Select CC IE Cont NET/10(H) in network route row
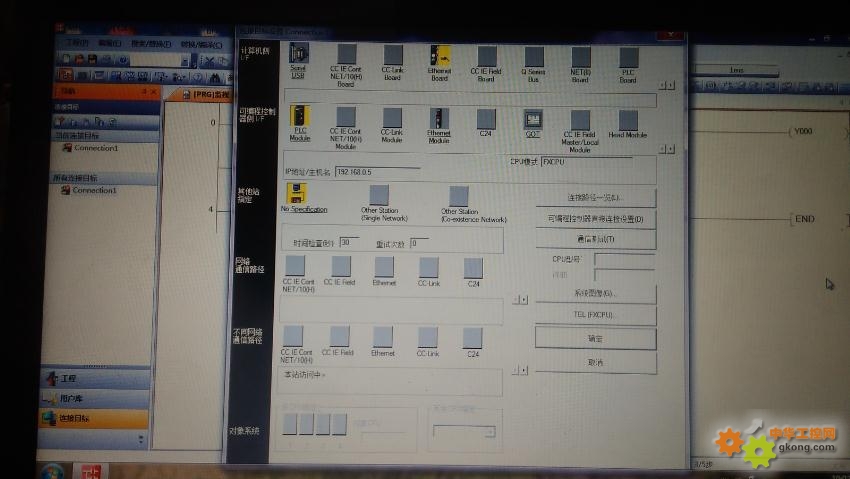The image size is (850, 479). 295,266
